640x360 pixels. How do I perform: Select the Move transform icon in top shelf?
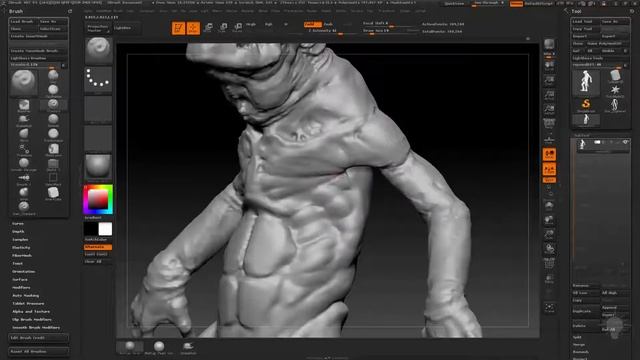[208, 27]
